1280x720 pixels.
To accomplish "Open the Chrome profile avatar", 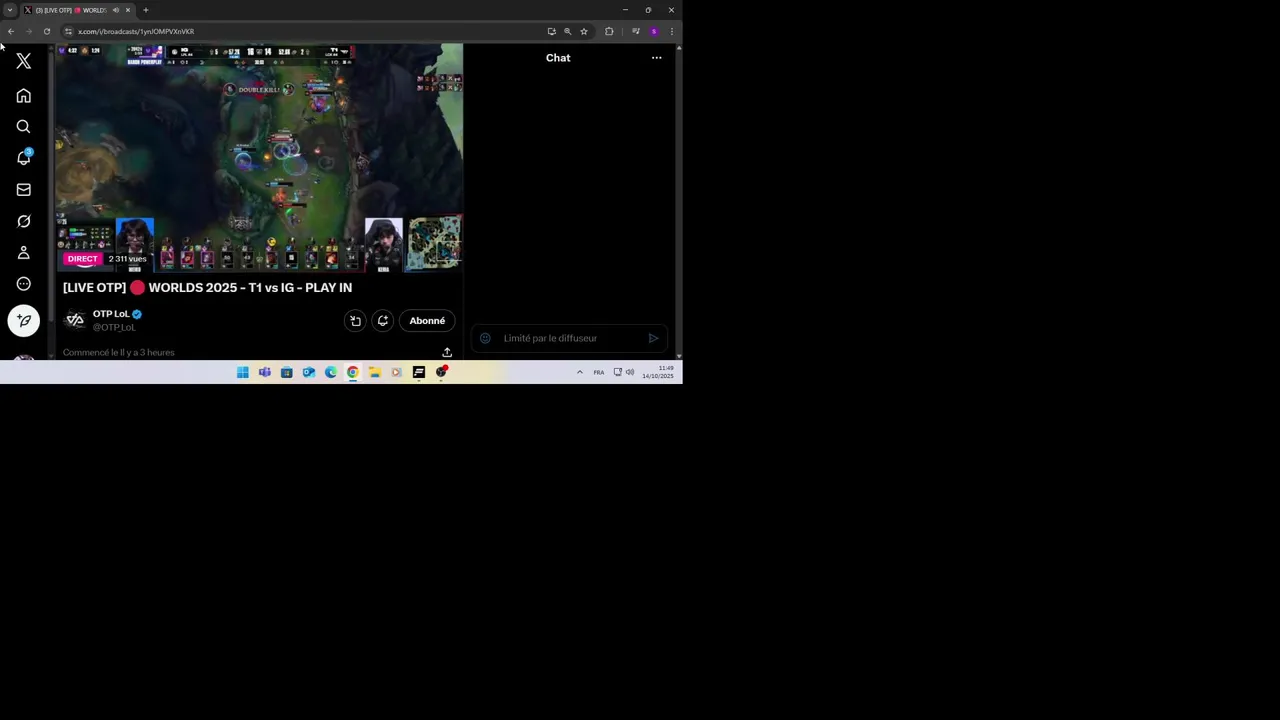I will tap(654, 31).
